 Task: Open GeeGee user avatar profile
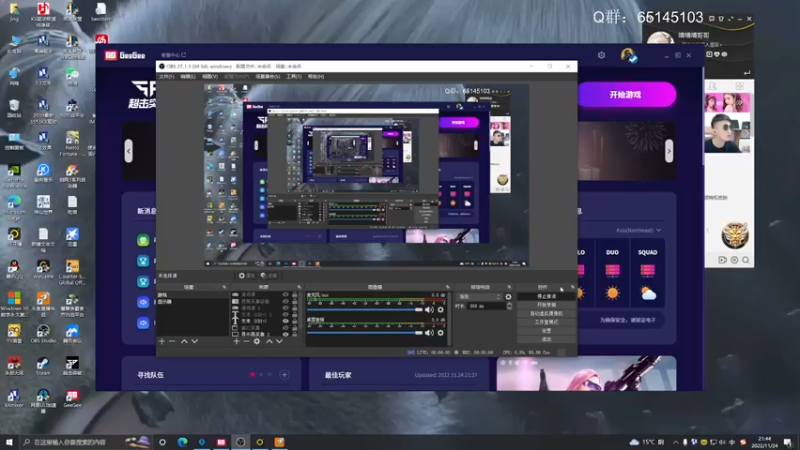628,55
